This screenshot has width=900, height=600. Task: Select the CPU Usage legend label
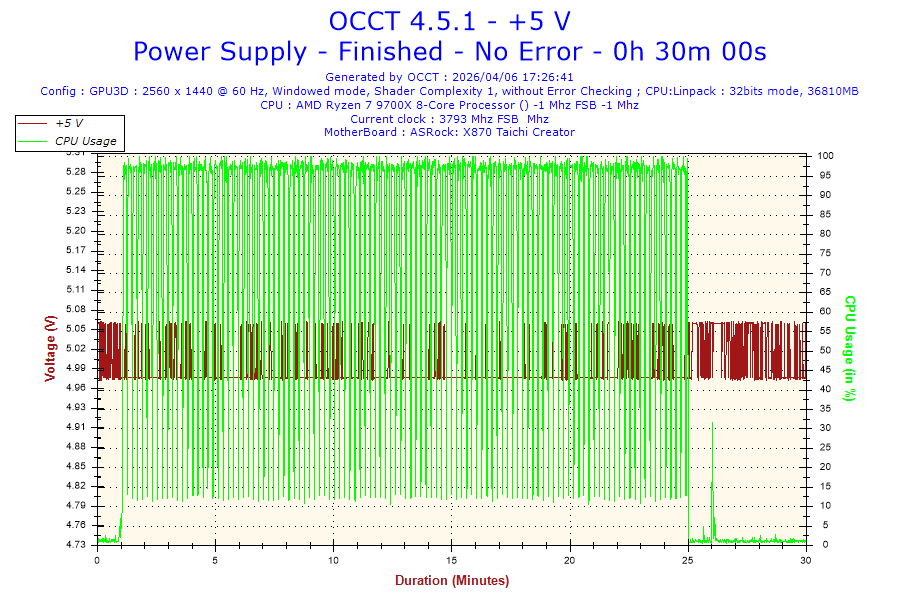pyautogui.click(x=86, y=141)
